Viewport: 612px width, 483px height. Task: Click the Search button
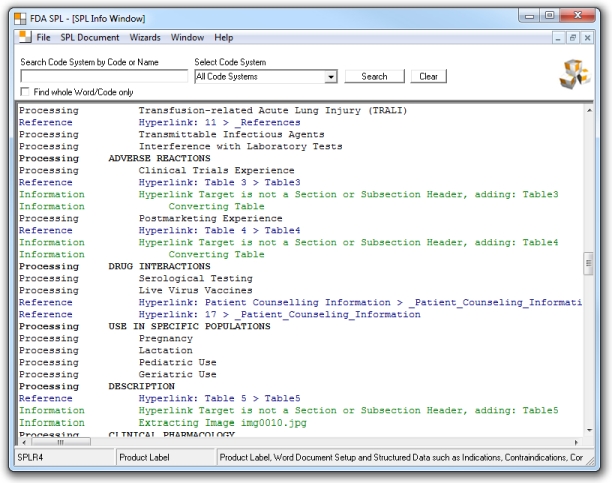tap(374, 76)
